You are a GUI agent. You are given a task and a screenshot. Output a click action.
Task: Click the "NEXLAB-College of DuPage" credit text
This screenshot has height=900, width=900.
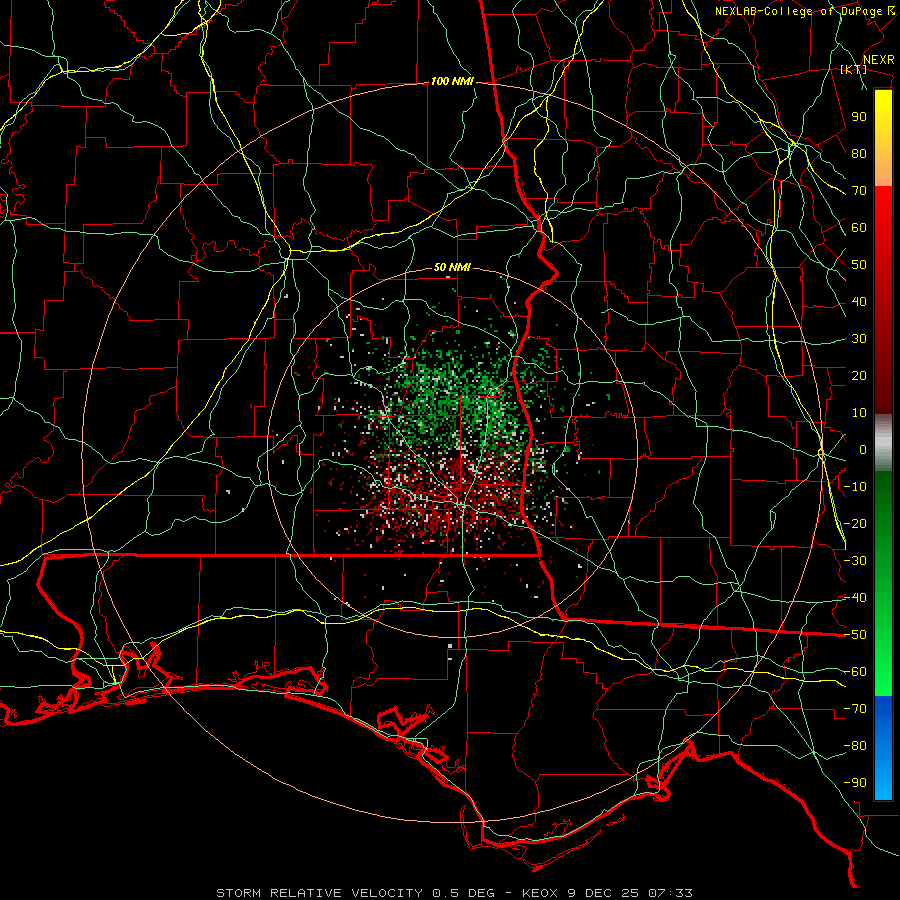pyautogui.click(x=799, y=11)
